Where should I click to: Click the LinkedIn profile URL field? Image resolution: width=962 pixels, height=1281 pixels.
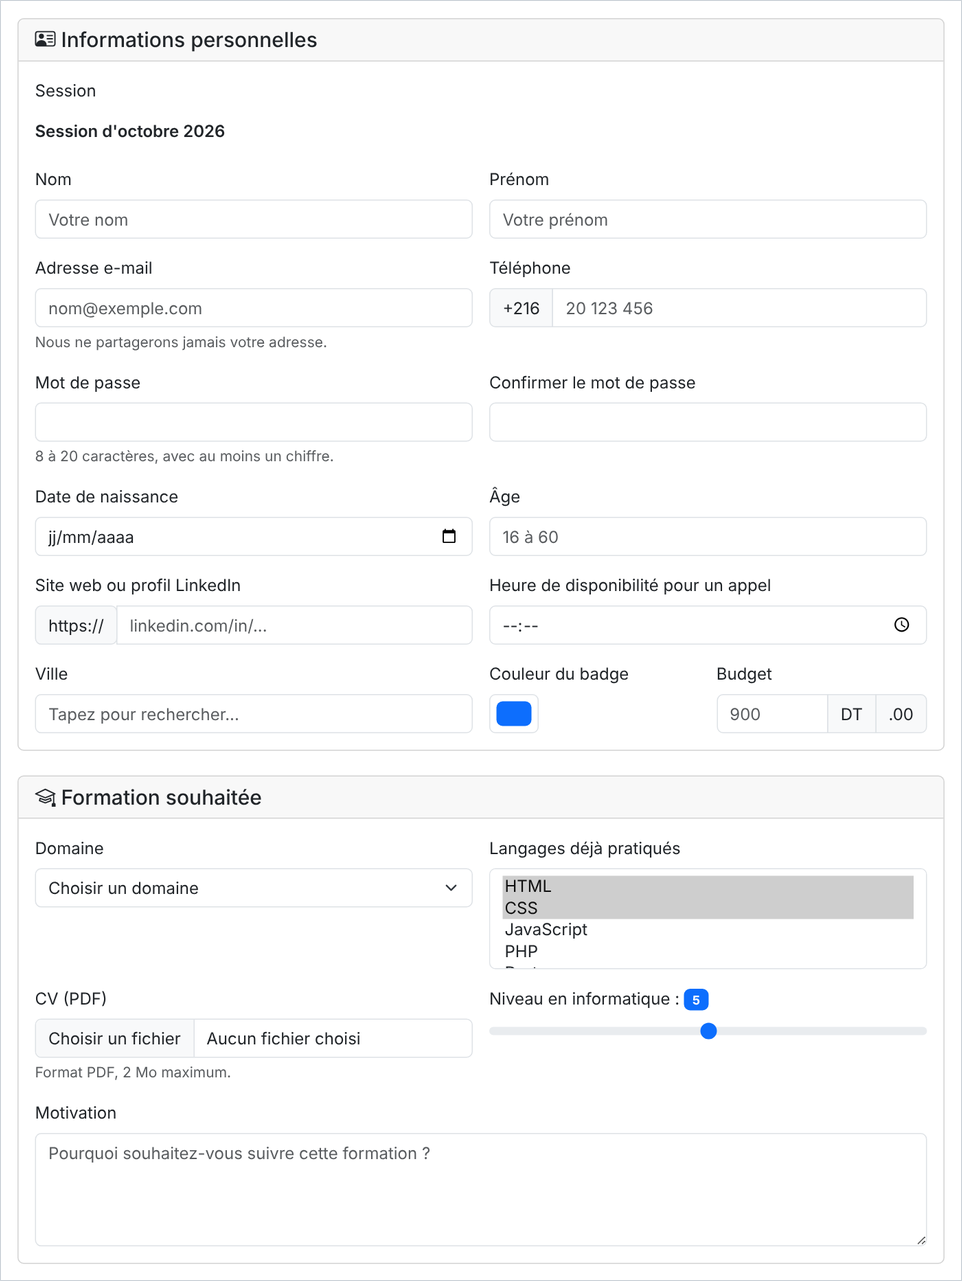coord(294,625)
